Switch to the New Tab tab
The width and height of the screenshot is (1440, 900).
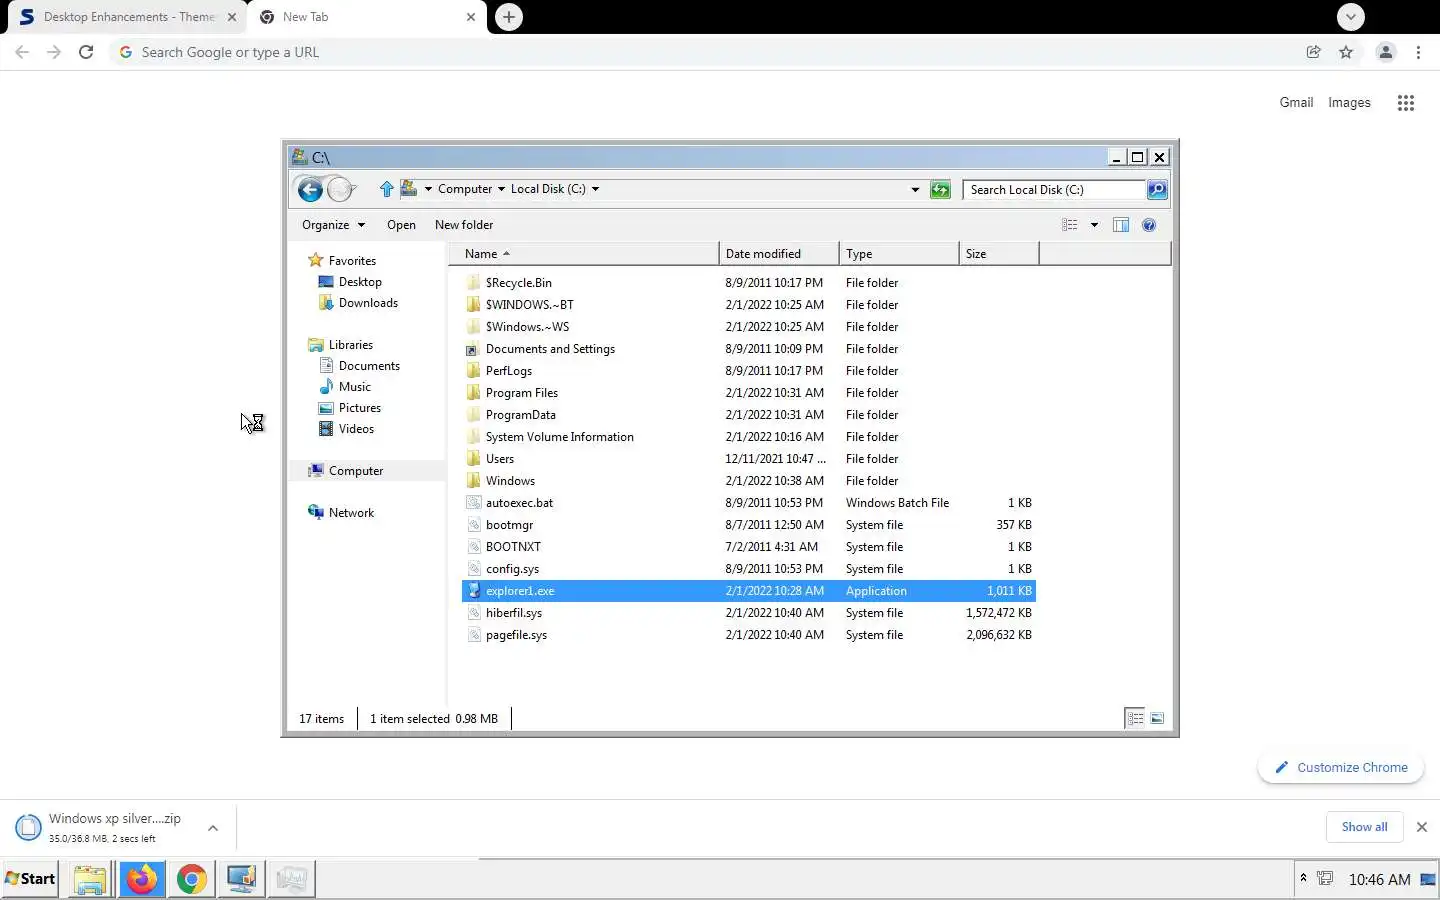[367, 17]
